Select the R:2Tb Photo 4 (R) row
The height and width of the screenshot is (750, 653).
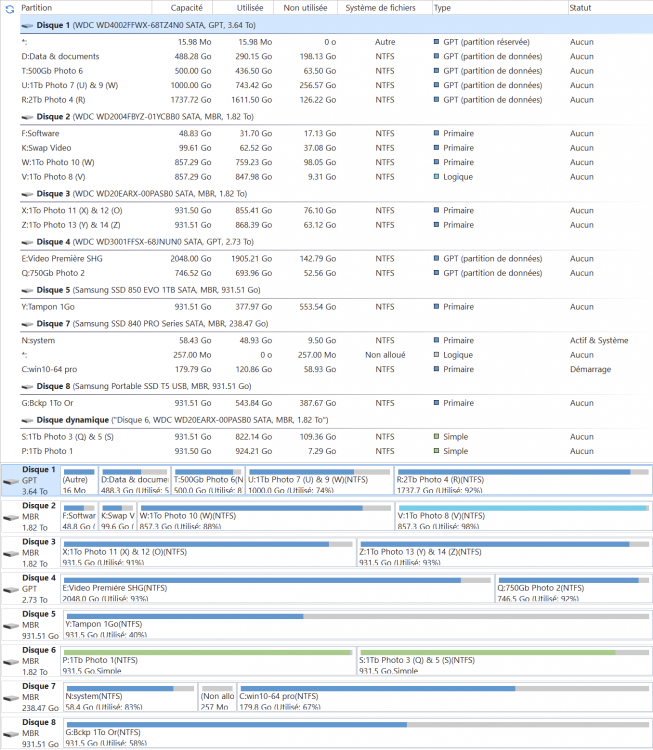point(336,99)
